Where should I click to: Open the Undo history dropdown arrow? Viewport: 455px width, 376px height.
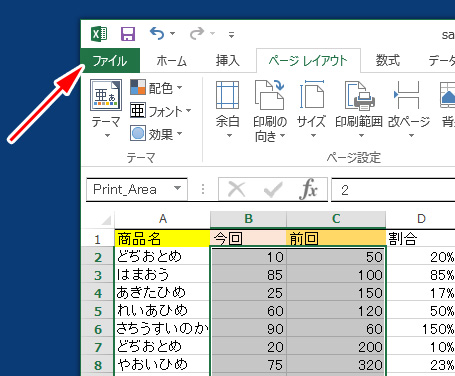coord(172,34)
